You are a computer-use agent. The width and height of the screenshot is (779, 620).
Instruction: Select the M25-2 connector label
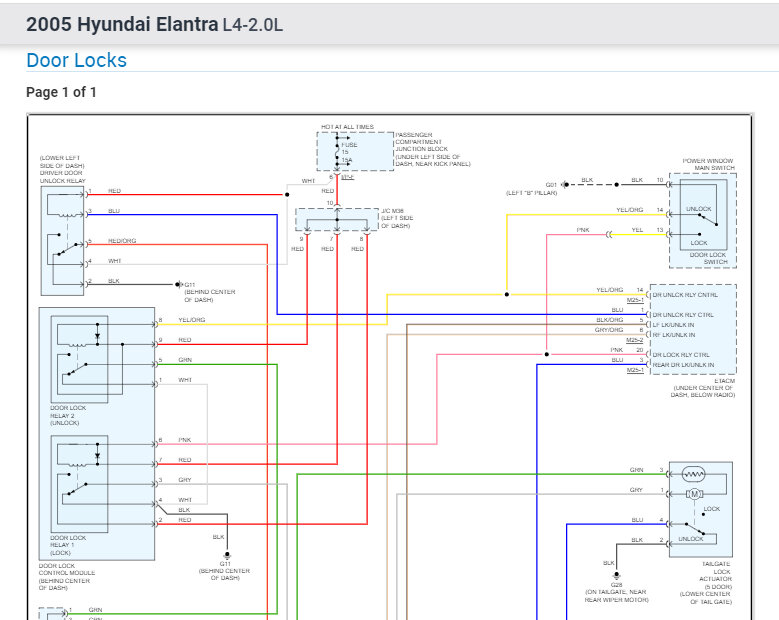(634, 340)
